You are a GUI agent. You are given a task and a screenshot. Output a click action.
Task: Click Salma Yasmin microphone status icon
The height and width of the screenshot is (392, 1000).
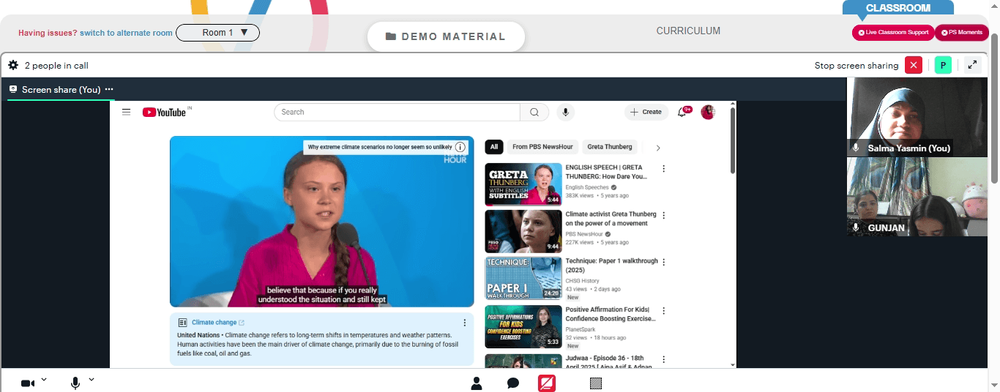[x=855, y=148]
